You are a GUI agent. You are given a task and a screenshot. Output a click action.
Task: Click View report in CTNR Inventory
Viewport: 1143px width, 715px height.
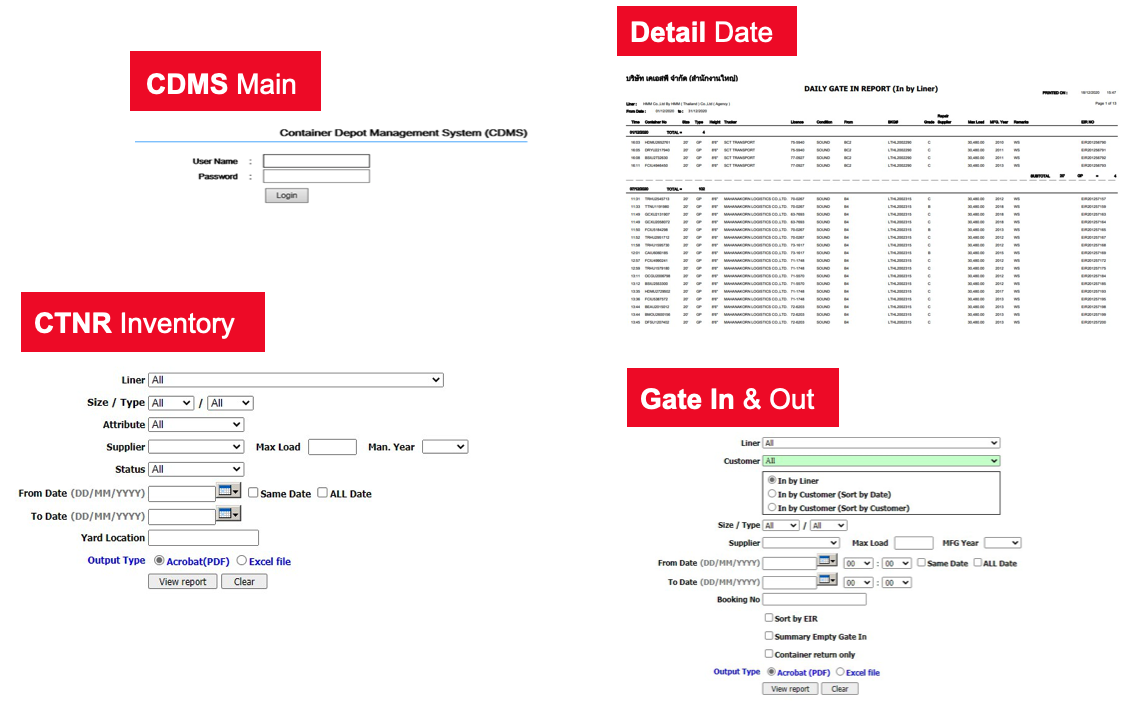pos(183,582)
